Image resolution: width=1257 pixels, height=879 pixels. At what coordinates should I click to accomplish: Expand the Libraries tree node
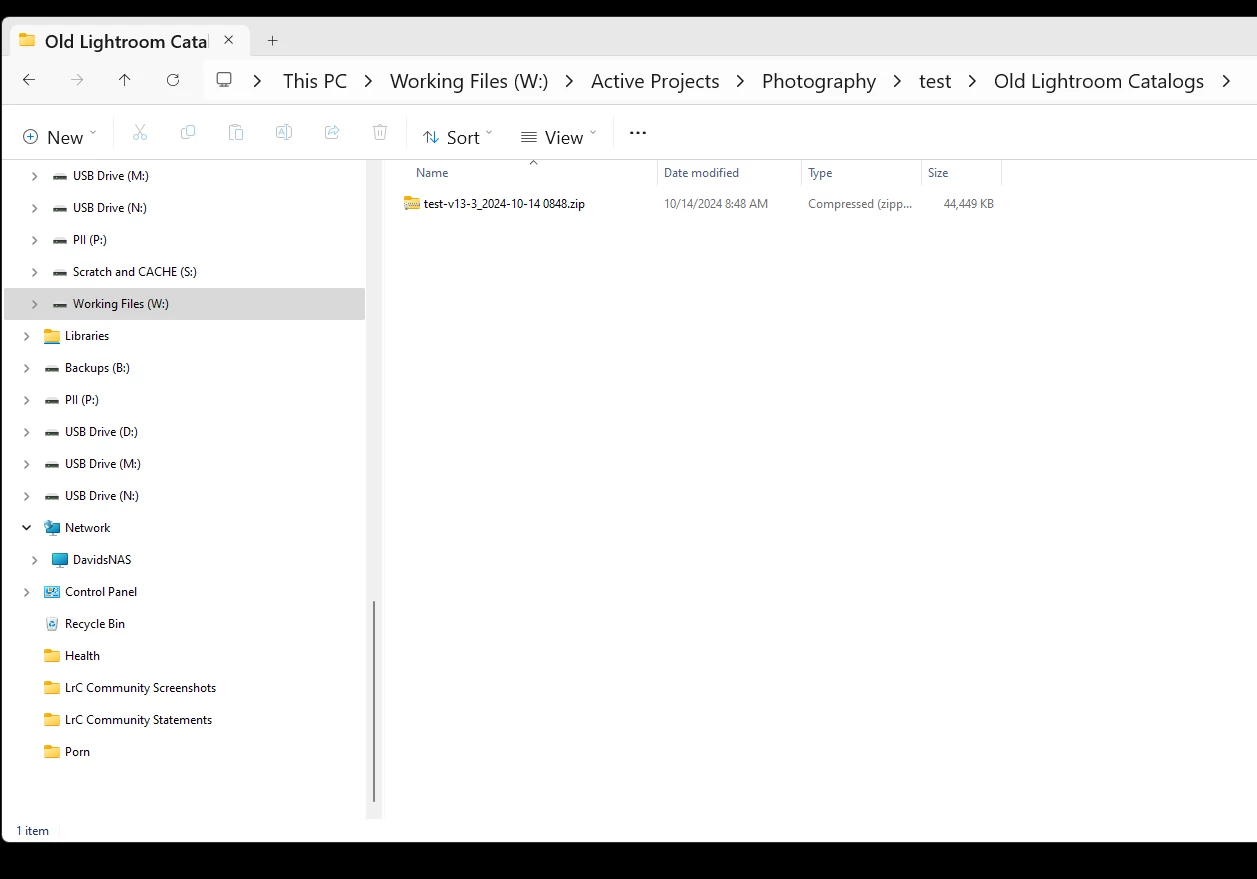point(27,336)
